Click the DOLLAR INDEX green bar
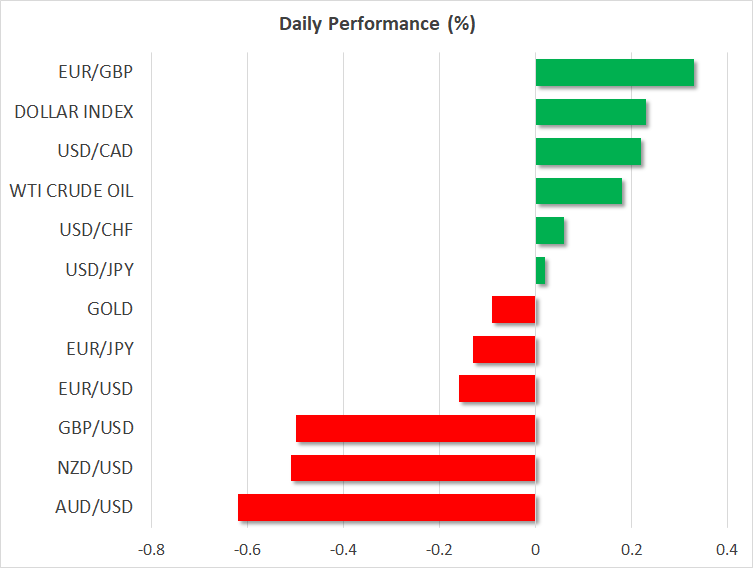 tap(591, 112)
